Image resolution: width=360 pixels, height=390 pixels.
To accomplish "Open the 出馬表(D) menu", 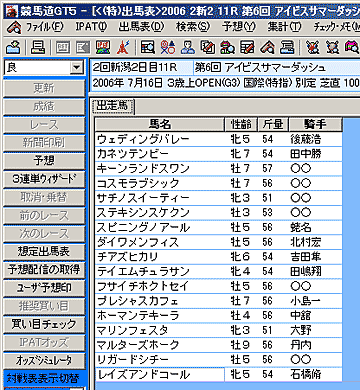I will coord(142,27).
